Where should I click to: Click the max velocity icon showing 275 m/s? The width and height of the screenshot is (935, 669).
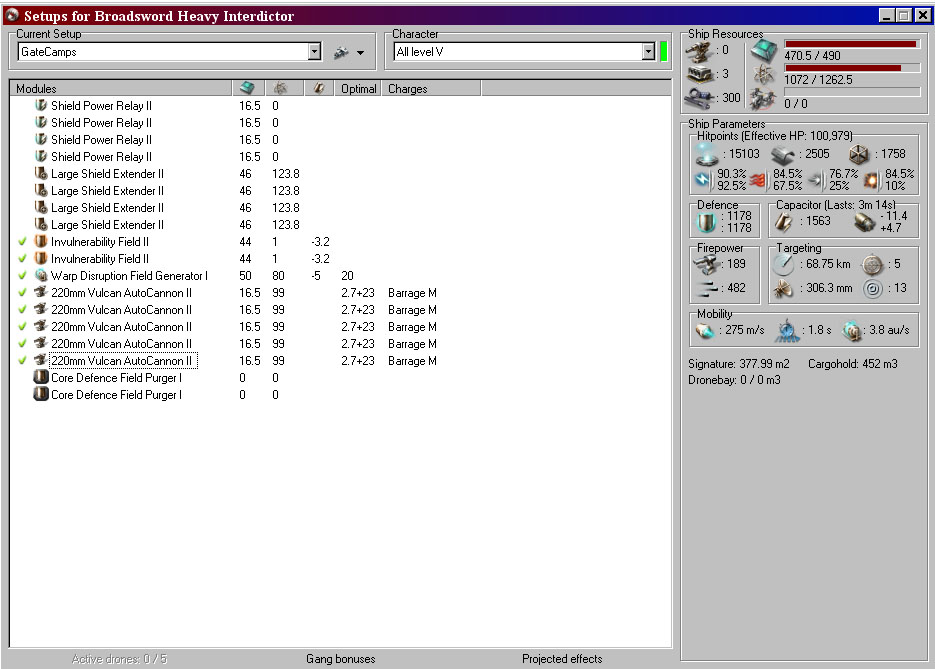click(x=705, y=330)
